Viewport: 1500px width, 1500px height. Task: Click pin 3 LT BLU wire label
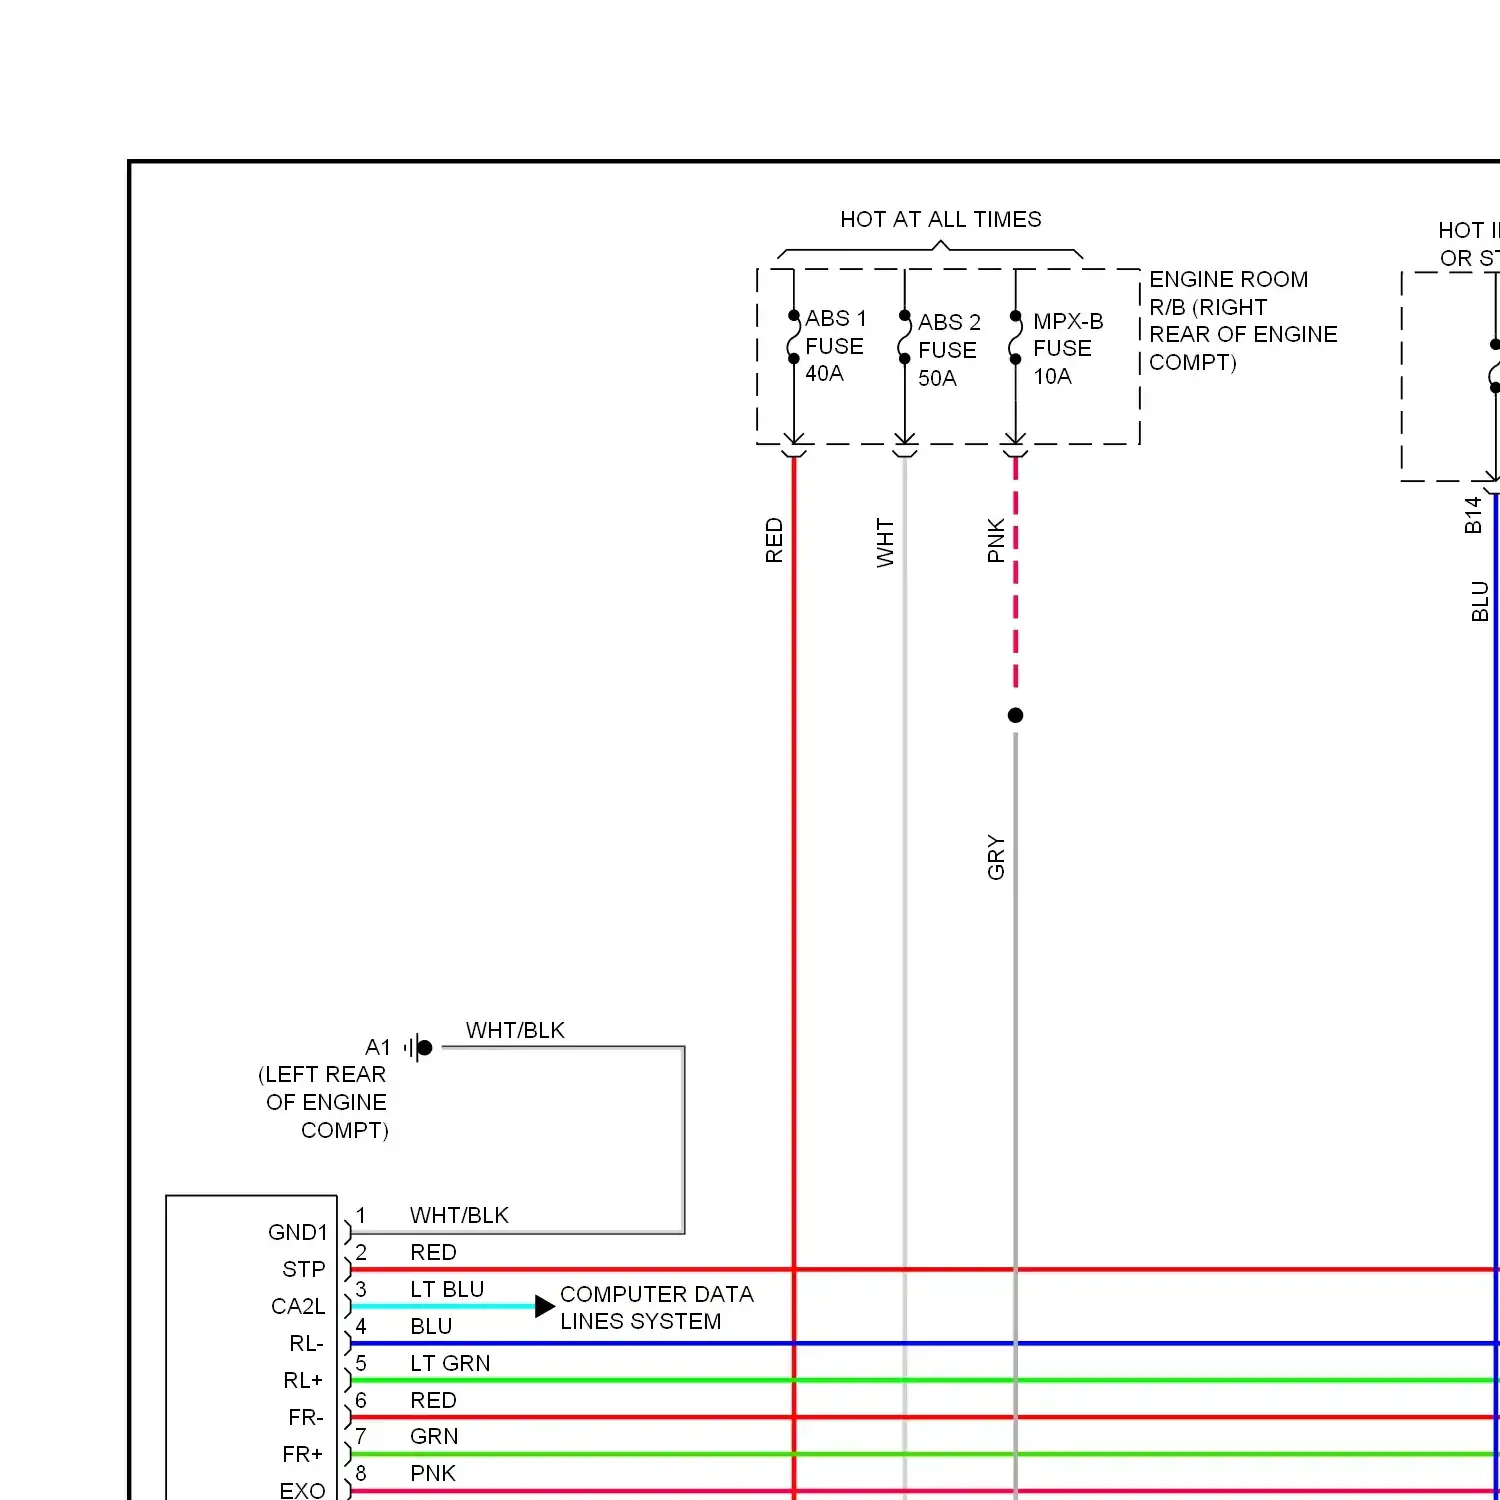point(447,1290)
